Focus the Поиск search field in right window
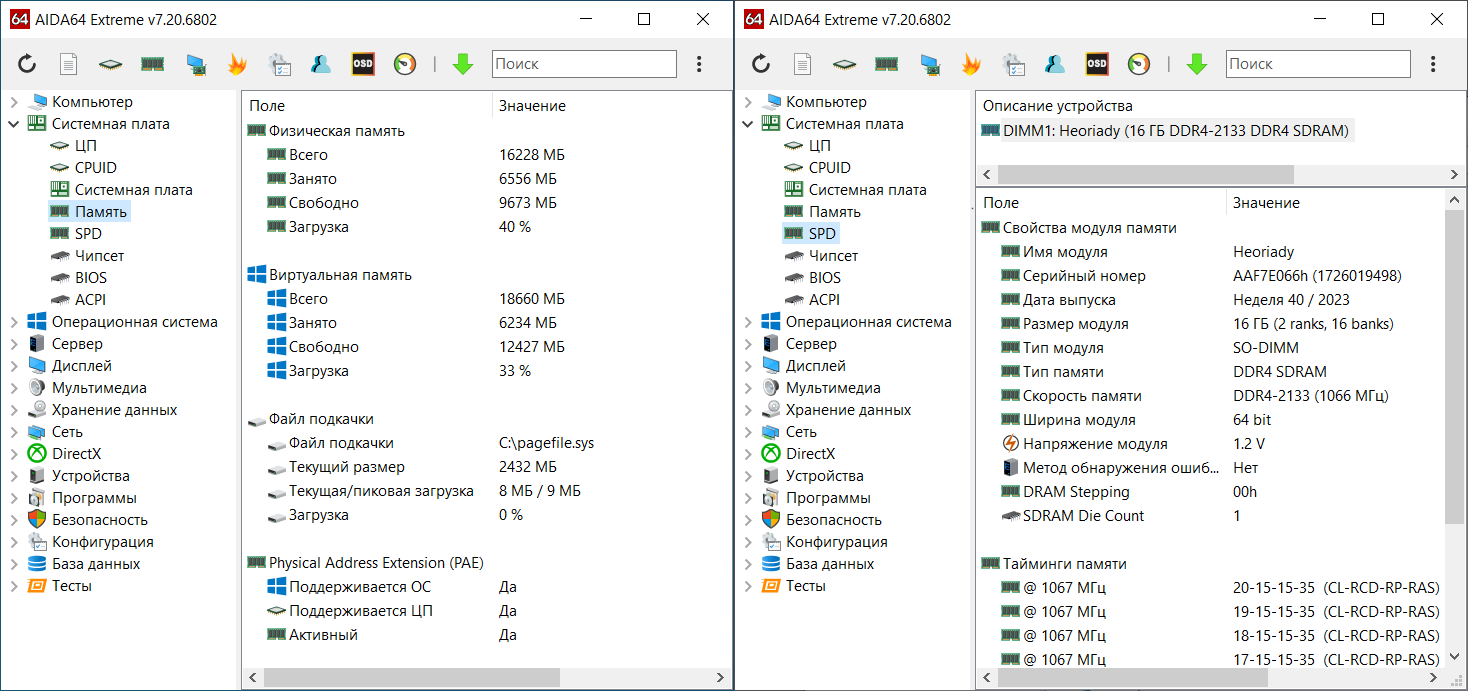 [x=1318, y=64]
